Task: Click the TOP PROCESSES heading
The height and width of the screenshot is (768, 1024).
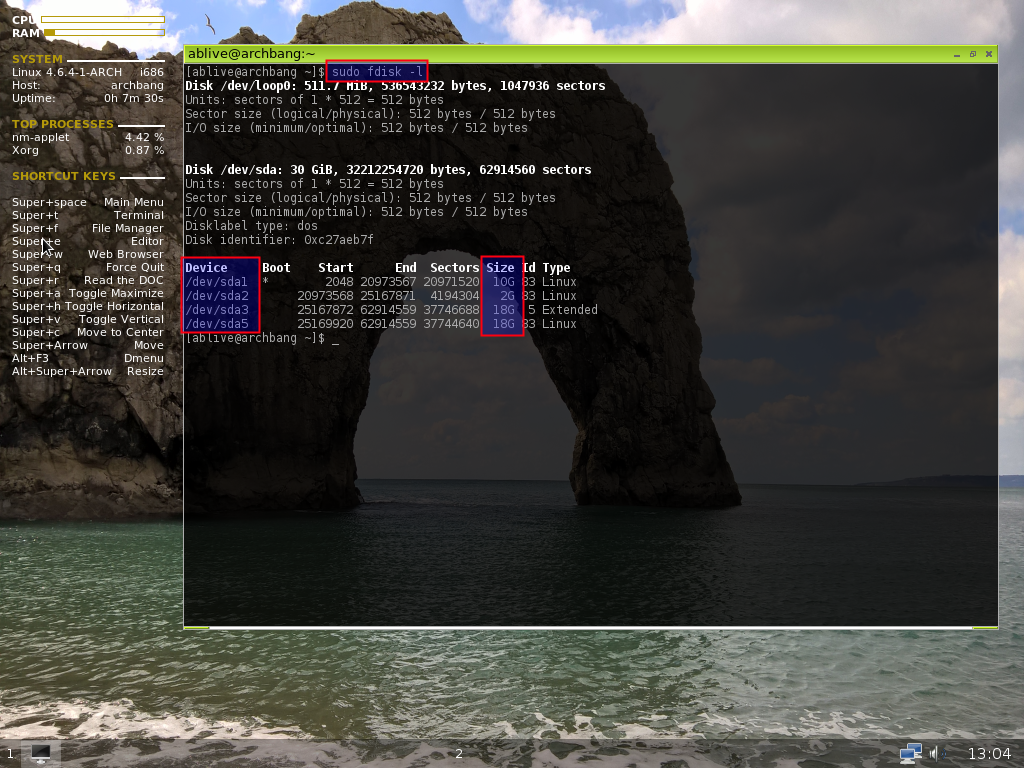Action: point(63,124)
